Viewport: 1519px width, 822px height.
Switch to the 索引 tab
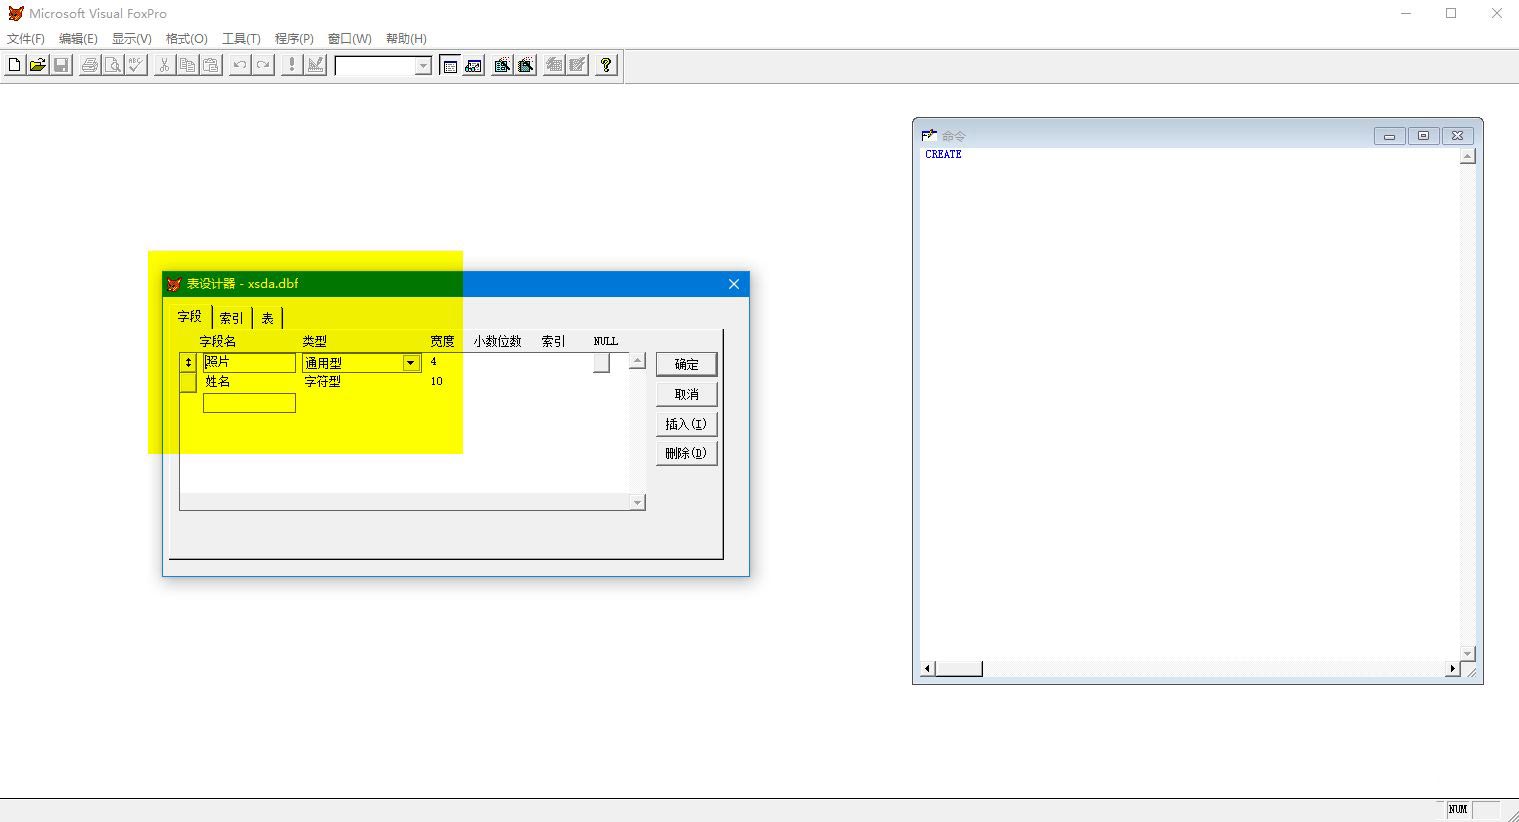pos(231,318)
